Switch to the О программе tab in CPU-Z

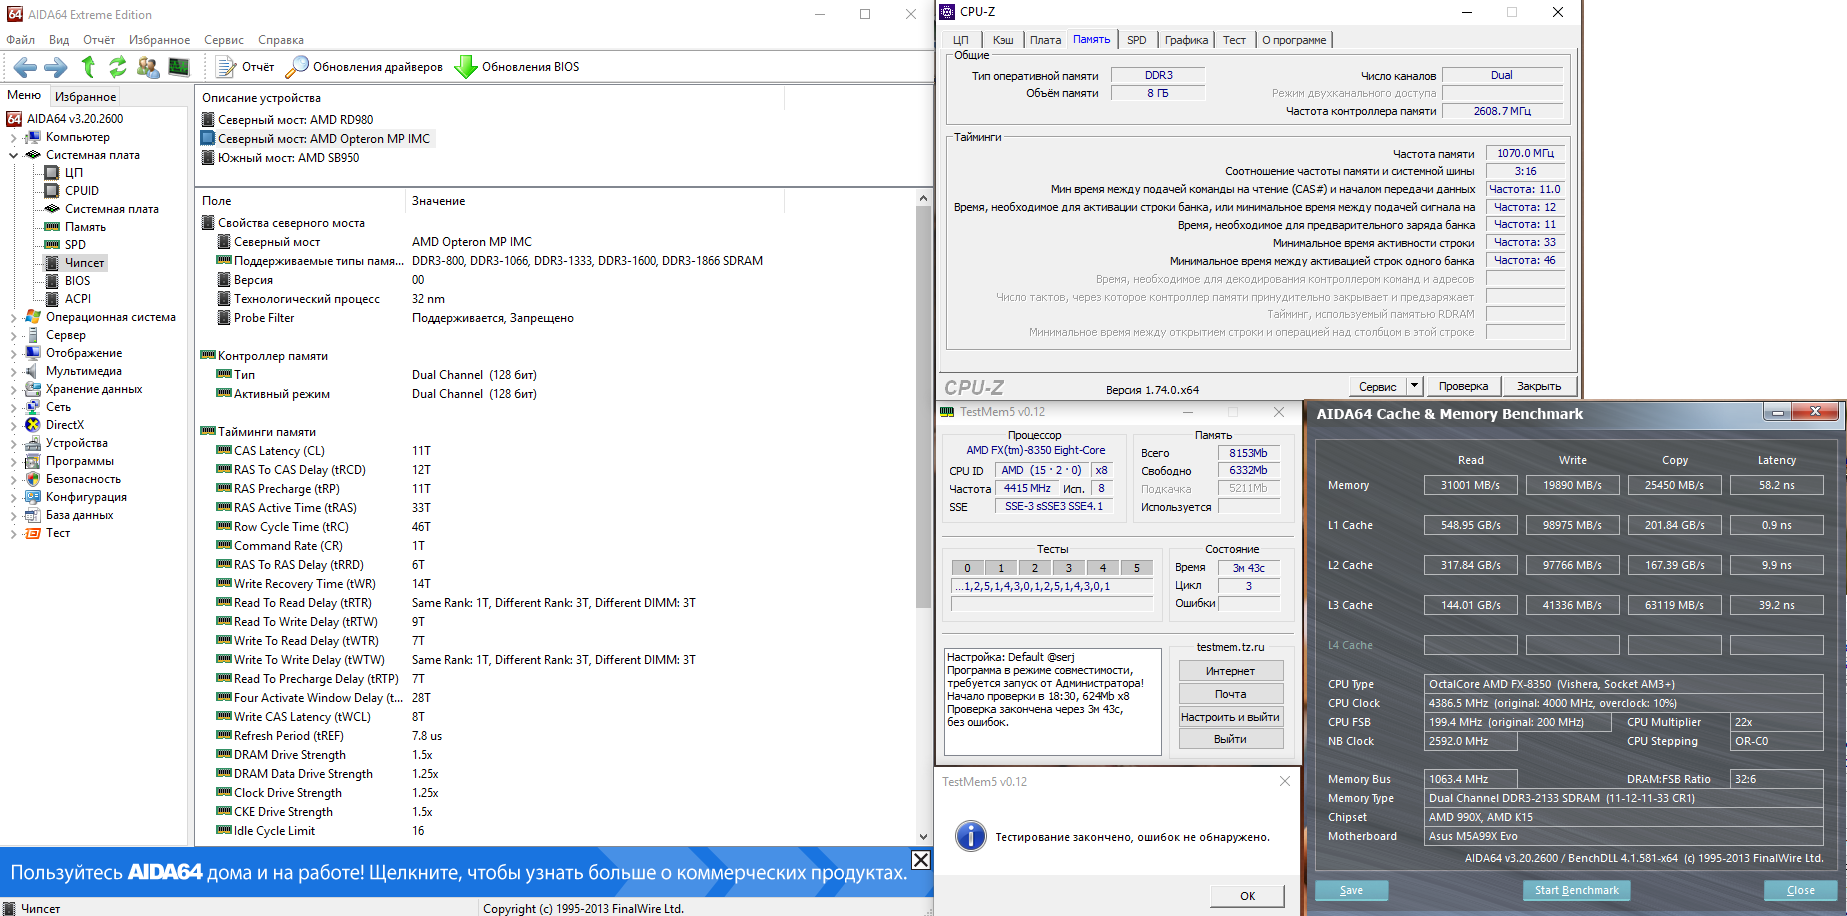click(x=1294, y=40)
